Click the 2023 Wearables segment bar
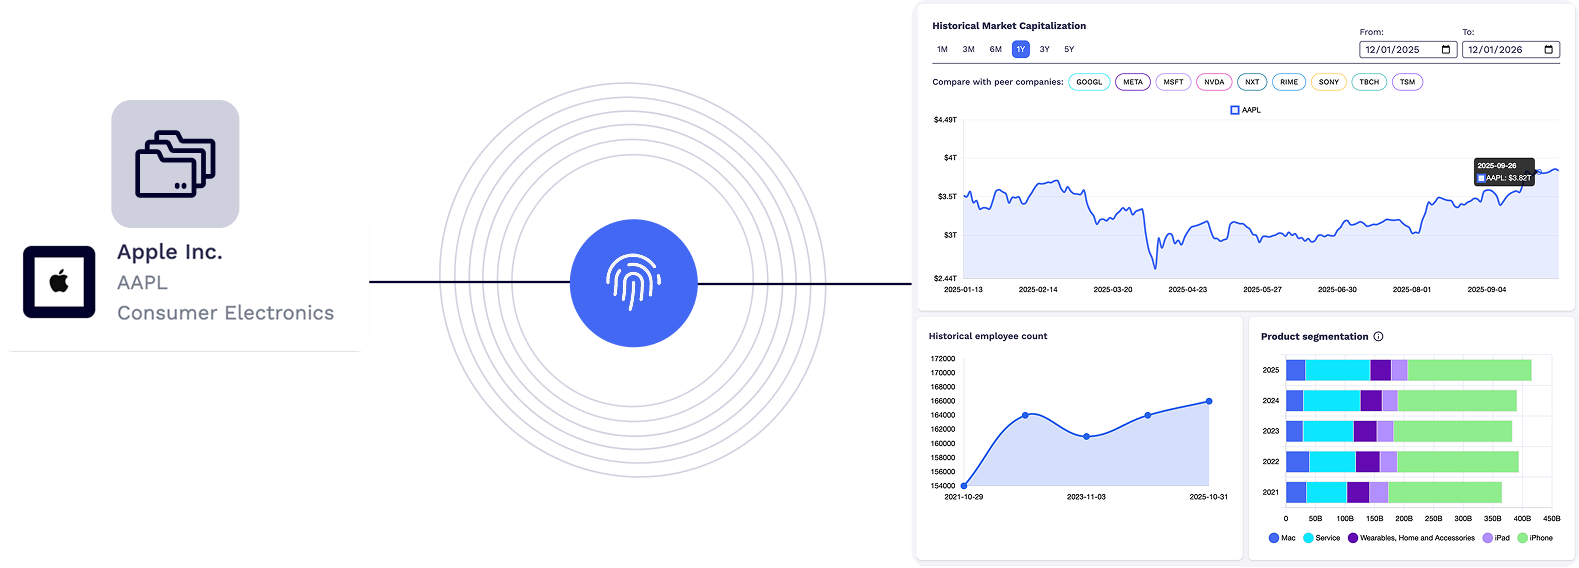The width and height of the screenshot is (1579, 568). point(1365,431)
